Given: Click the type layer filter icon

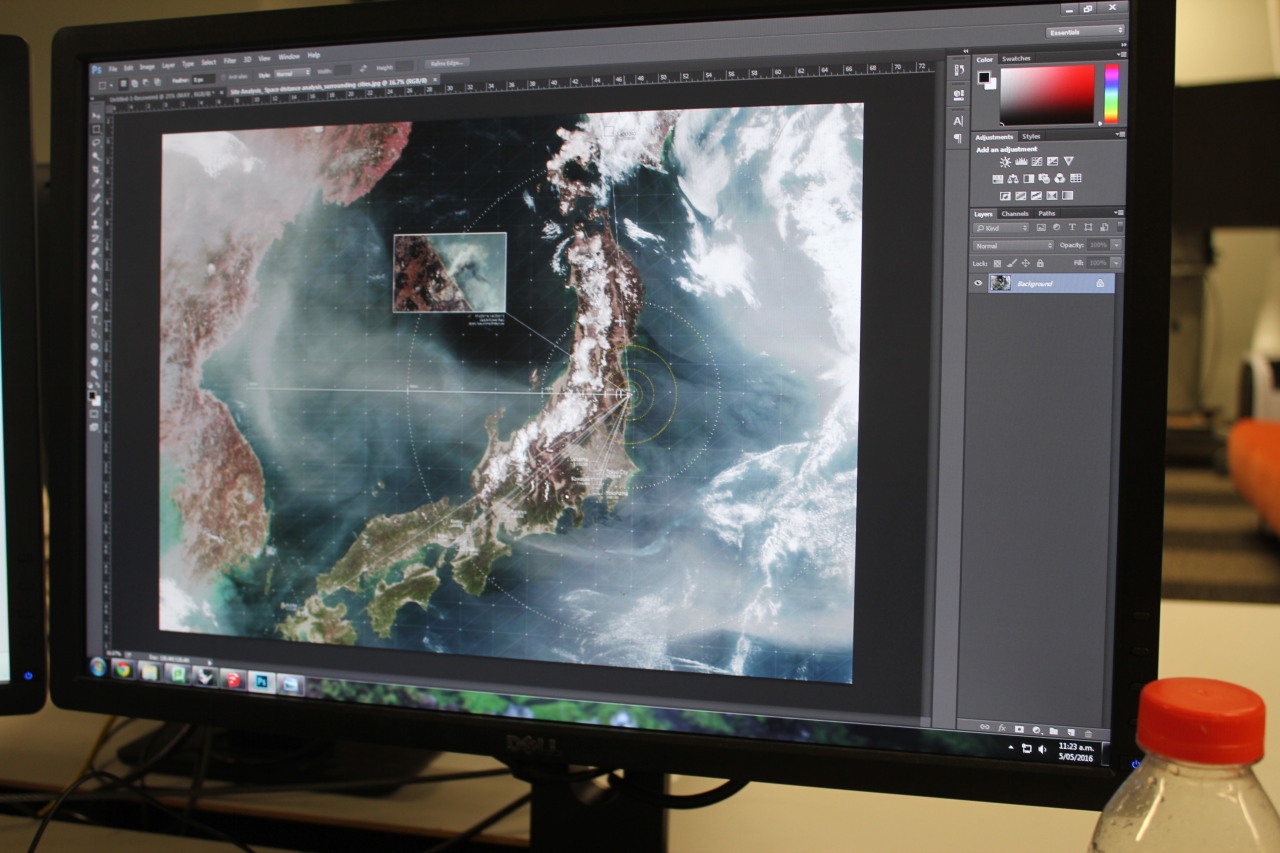Looking at the screenshot, I should (x=1072, y=228).
